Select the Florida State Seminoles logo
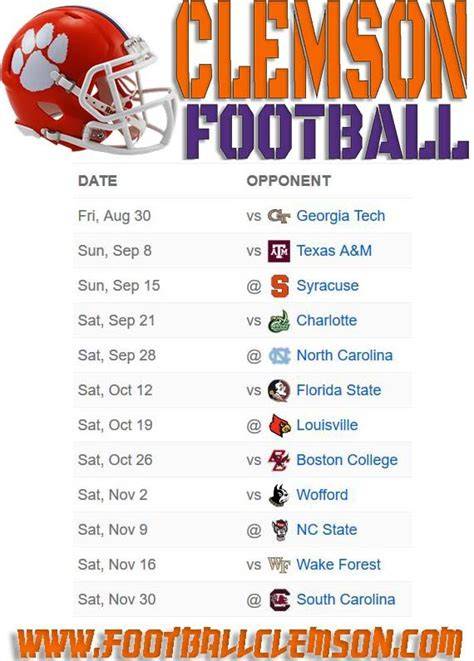 pyautogui.click(x=279, y=391)
